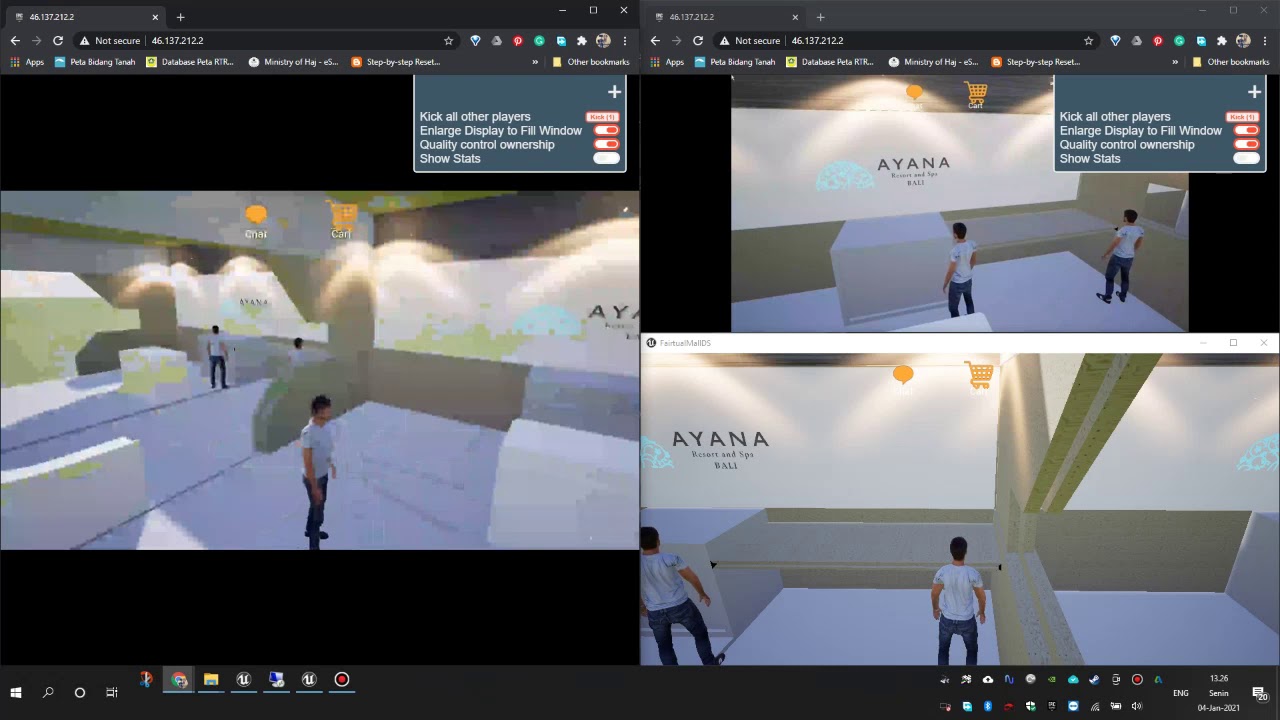
Task: Bookmark this page with star, right browser
Action: tap(1089, 41)
